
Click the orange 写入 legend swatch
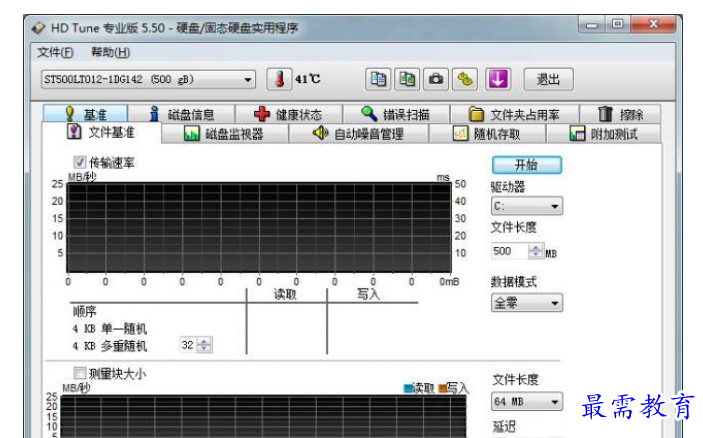tap(443, 388)
